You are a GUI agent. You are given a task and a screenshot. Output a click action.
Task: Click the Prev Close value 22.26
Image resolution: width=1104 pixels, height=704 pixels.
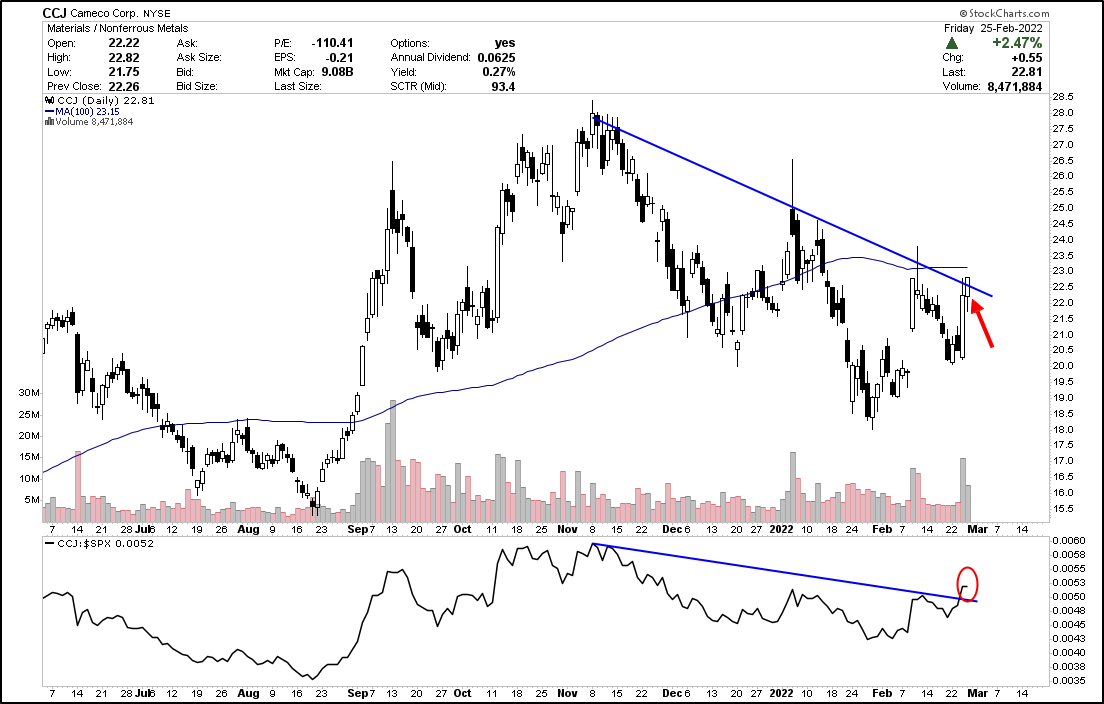pyautogui.click(x=124, y=86)
